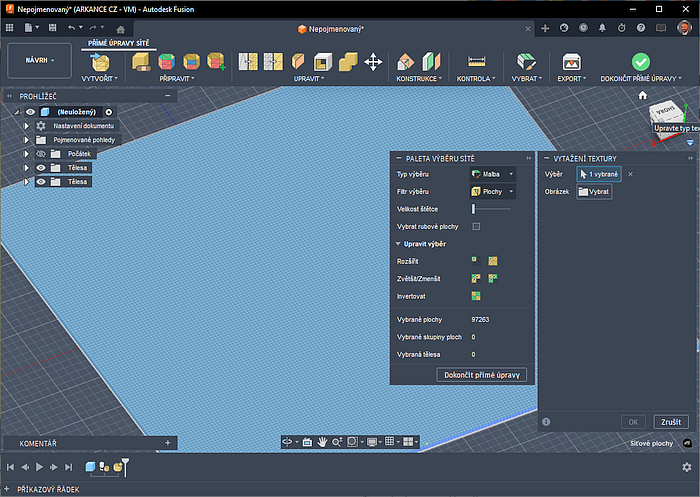
Task: Click the Velikost štětce slider
Action: pyautogui.click(x=473, y=208)
